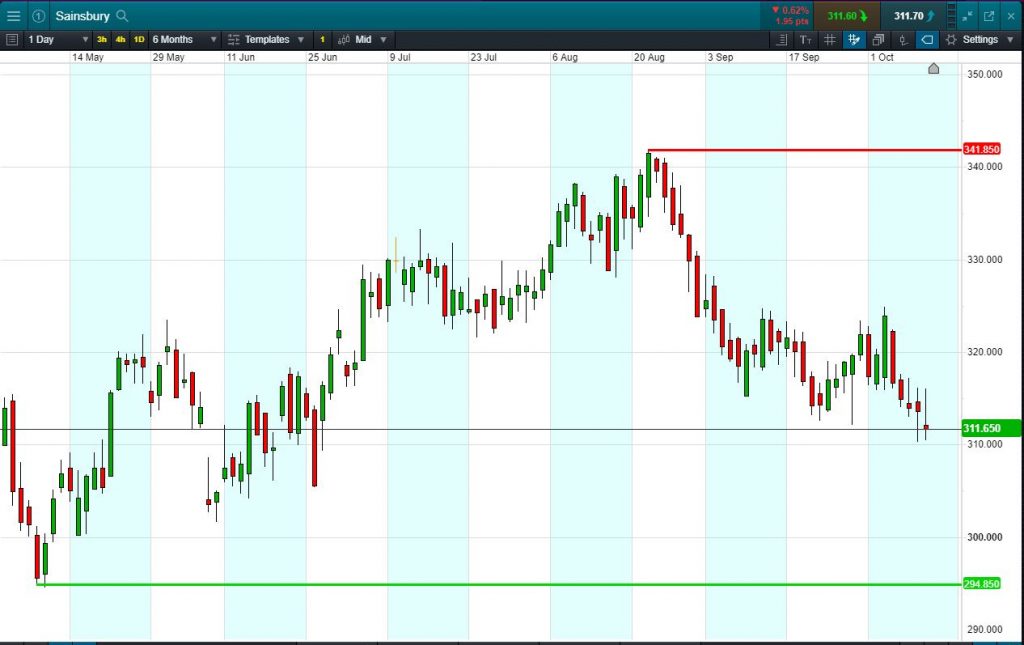The width and height of the screenshot is (1024, 645).
Task: Click the circled number one icon
Action: click(39, 16)
